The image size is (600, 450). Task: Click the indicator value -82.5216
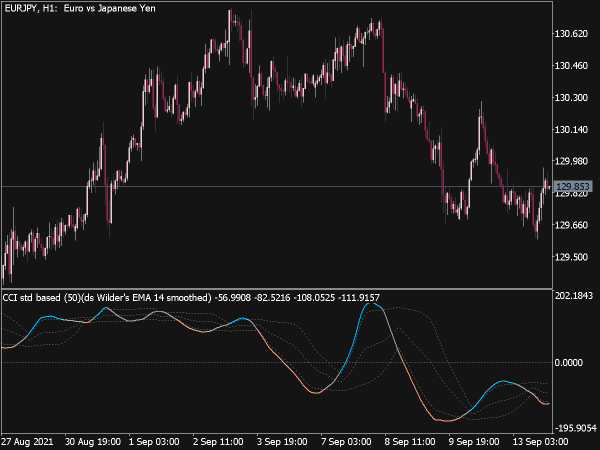click(272, 298)
